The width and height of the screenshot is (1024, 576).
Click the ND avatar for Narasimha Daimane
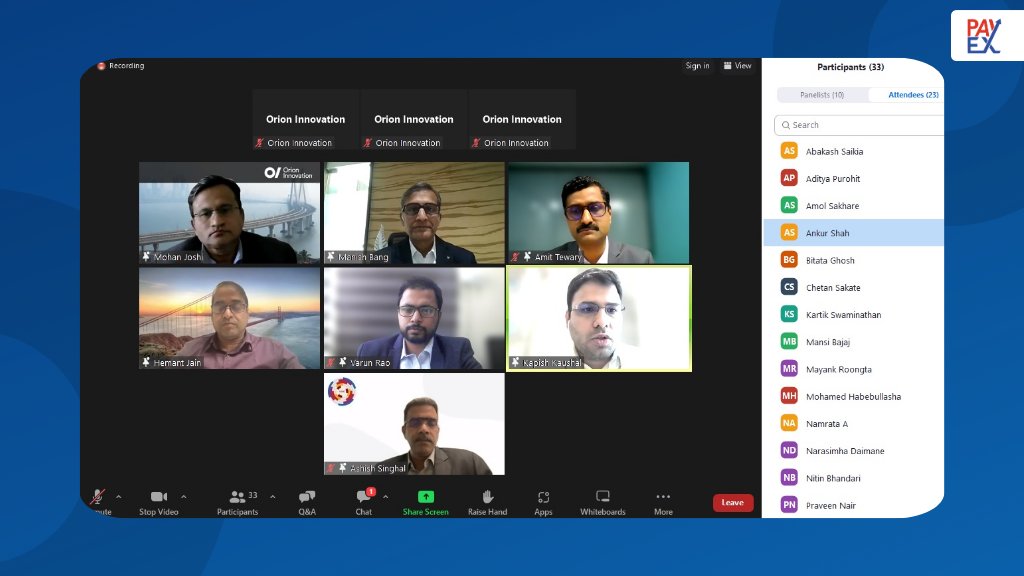point(789,450)
